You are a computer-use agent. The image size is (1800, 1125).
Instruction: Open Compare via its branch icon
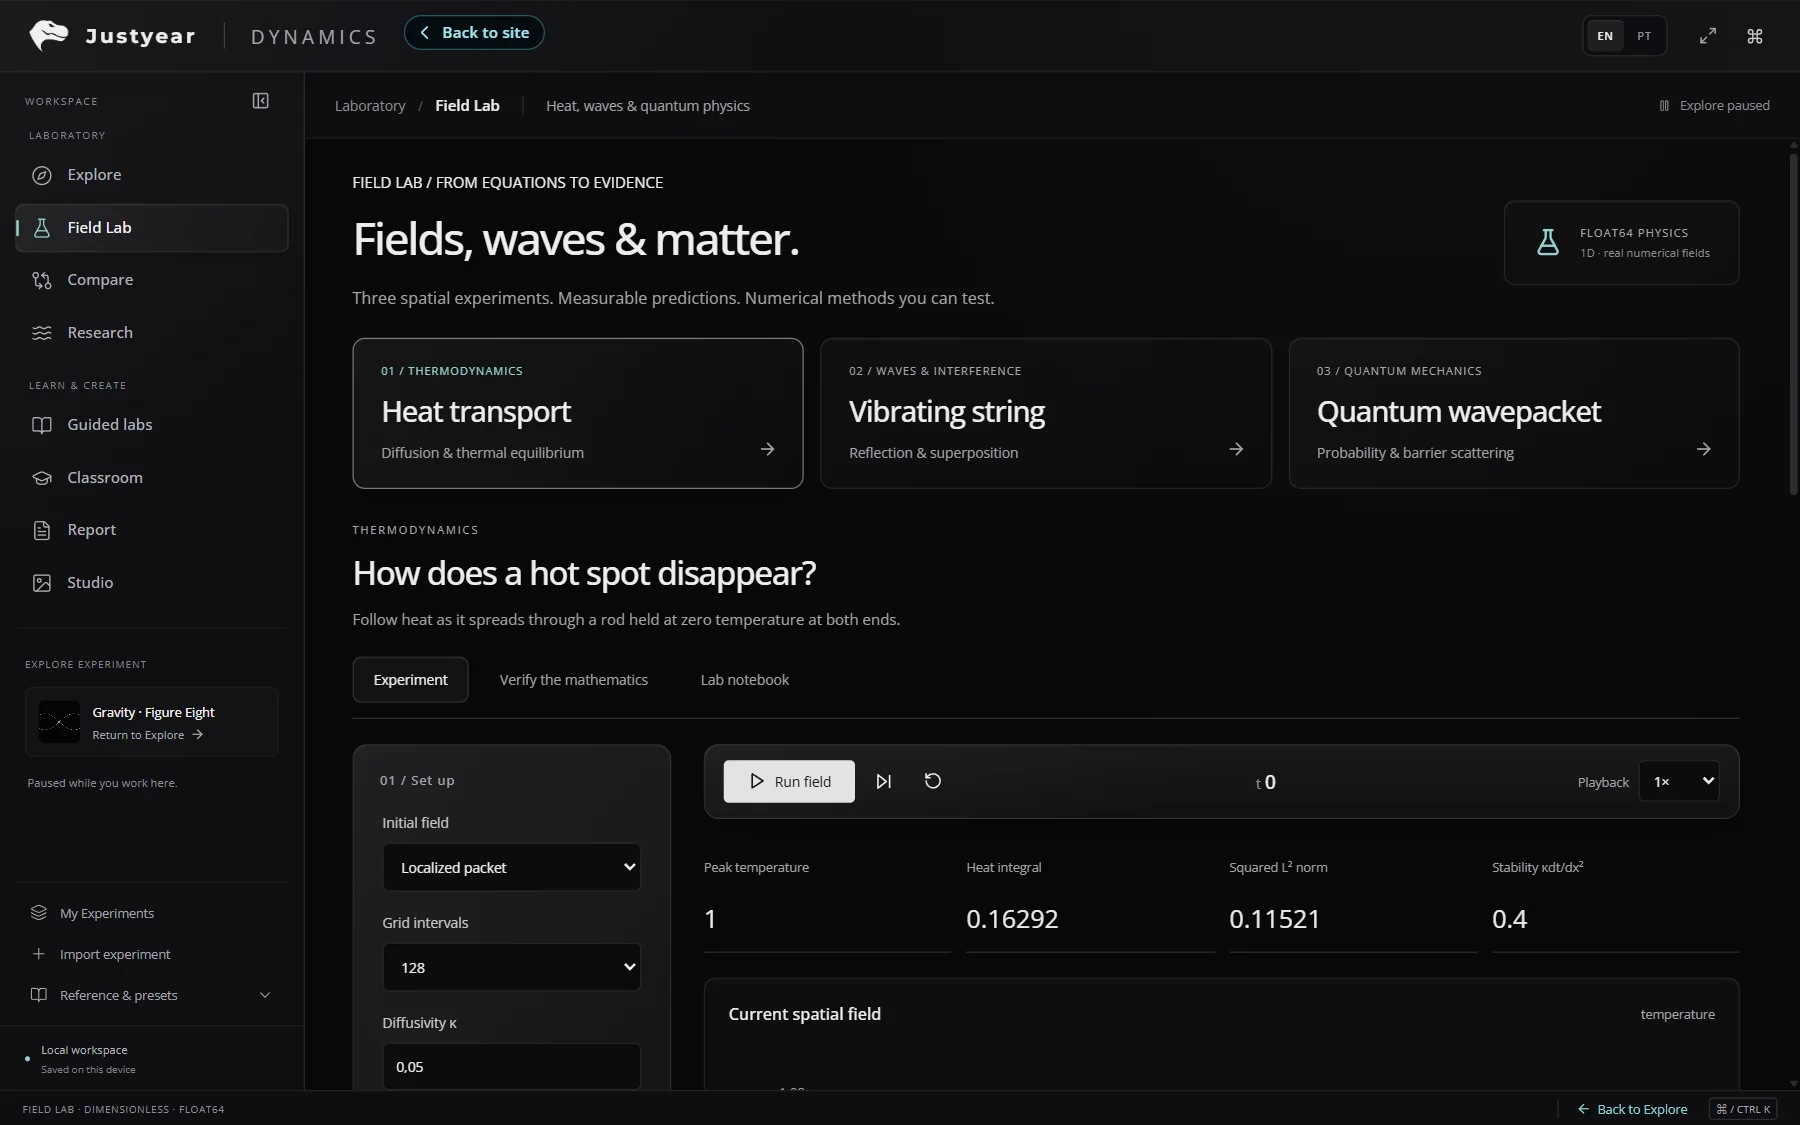point(41,280)
